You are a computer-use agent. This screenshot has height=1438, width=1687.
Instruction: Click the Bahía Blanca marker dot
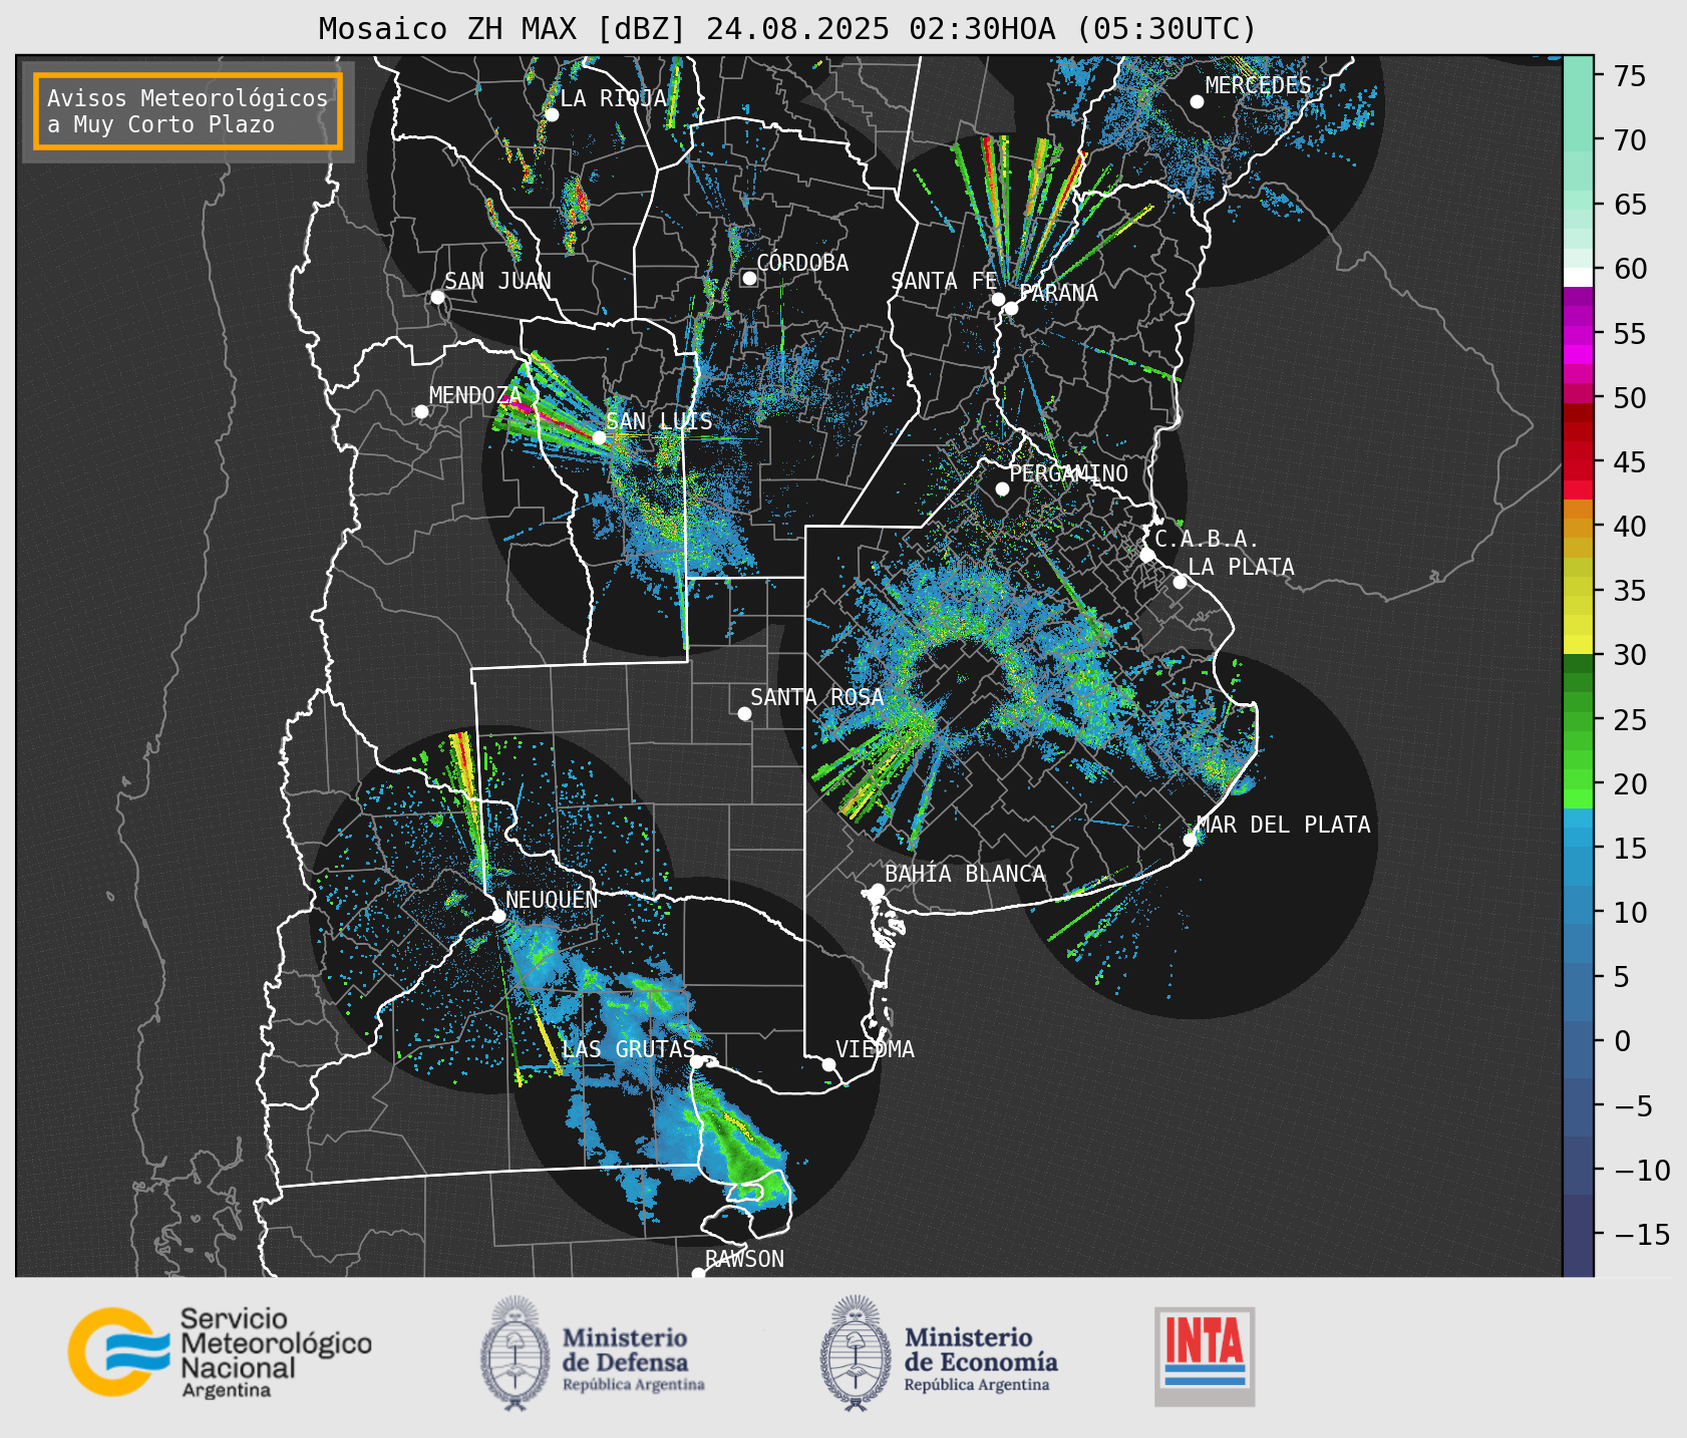coord(877,890)
